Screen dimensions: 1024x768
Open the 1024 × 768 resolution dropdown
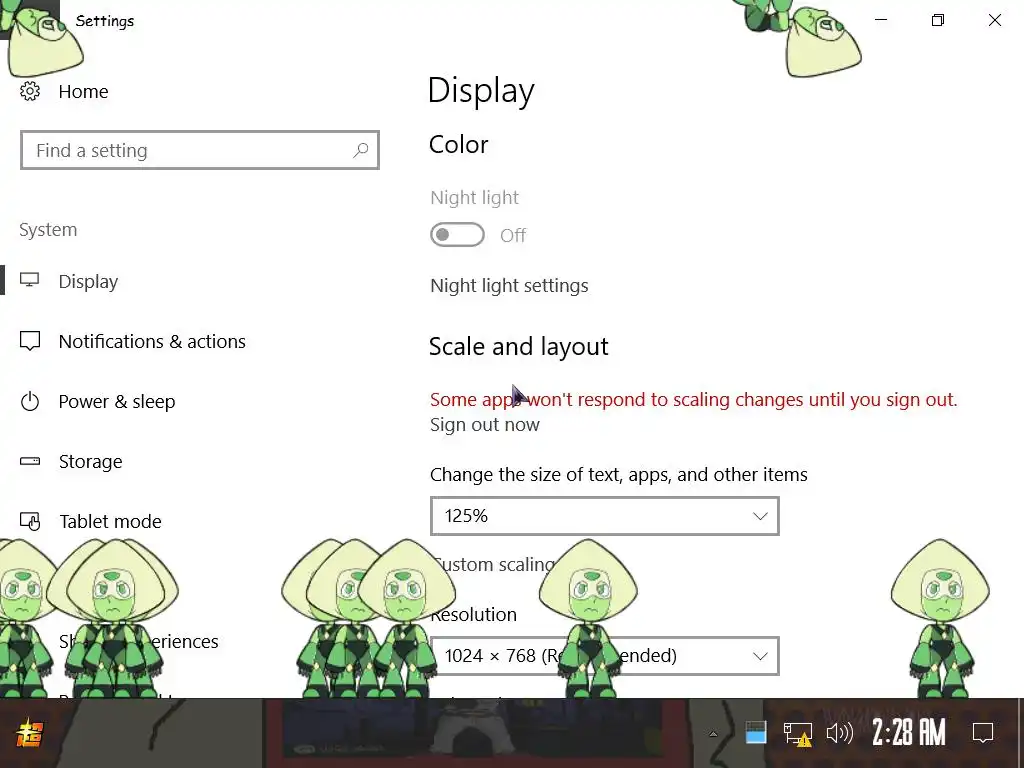click(x=605, y=656)
